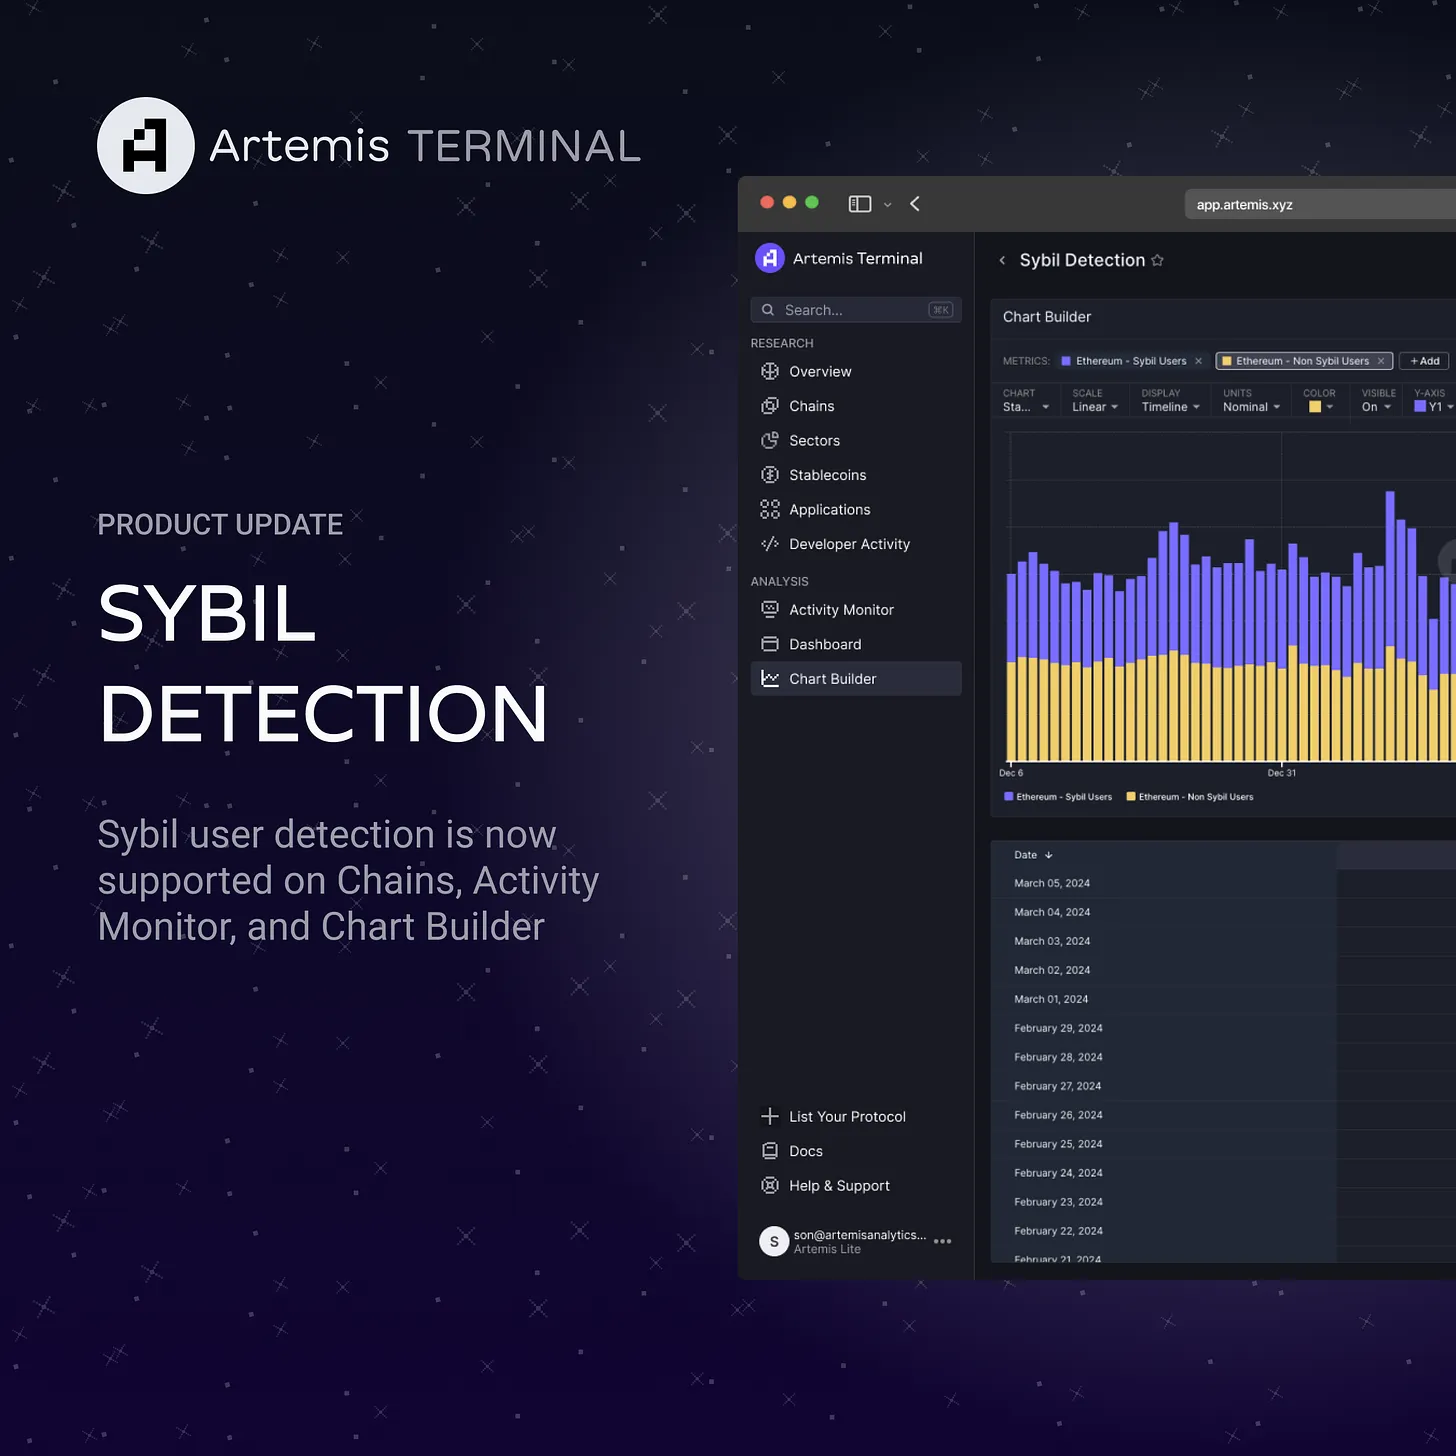Click the plus icon for List Your Protocol
This screenshot has width=1456, height=1456.
[770, 1116]
